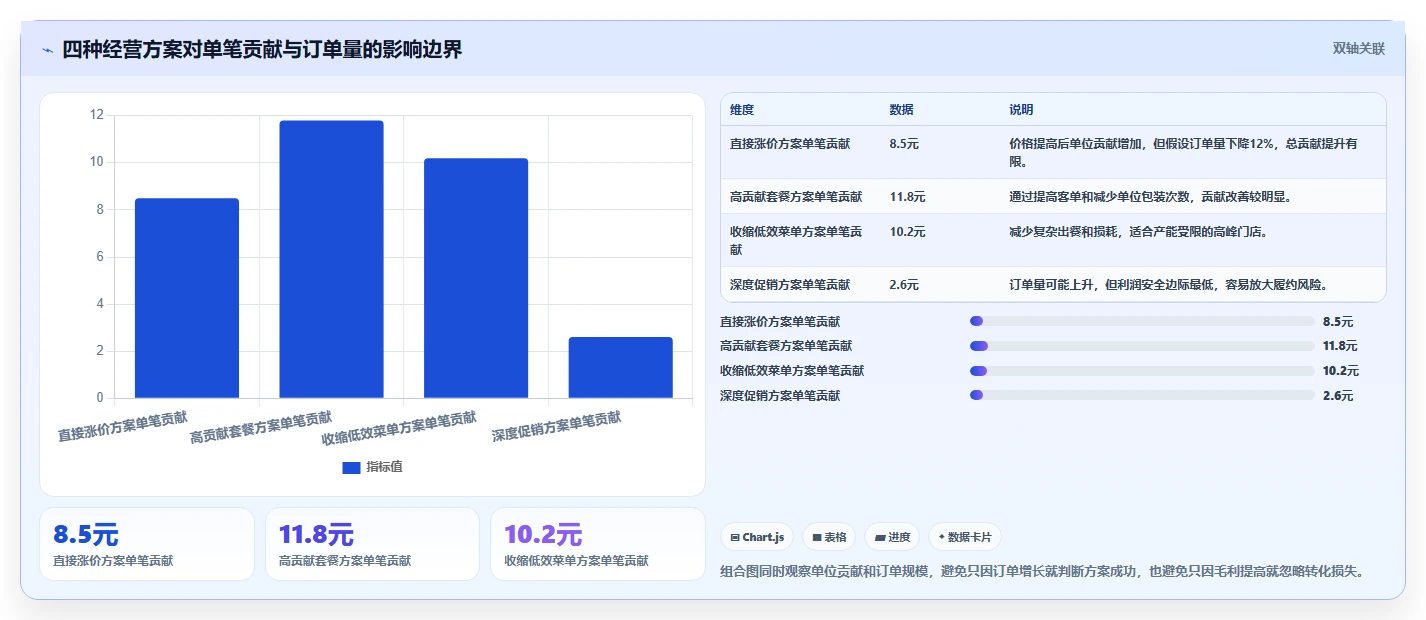The image size is (1426, 620).
Task: Click the 维度 column header
Action: pos(742,110)
